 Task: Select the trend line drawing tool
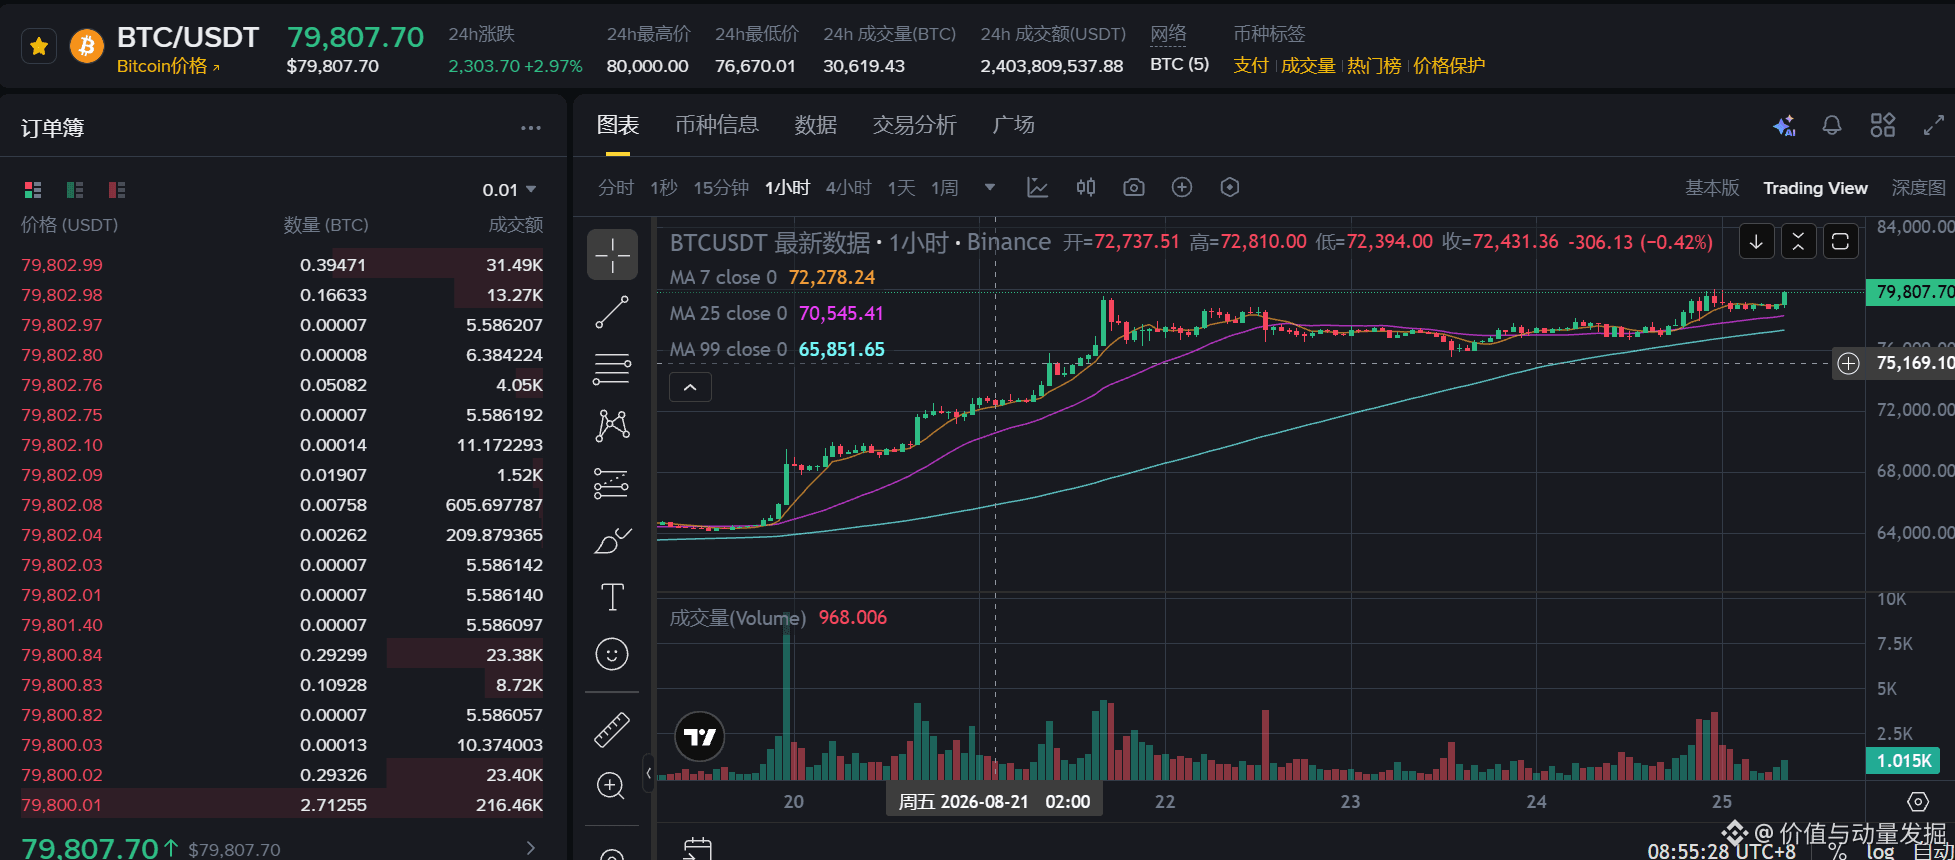[x=612, y=312]
